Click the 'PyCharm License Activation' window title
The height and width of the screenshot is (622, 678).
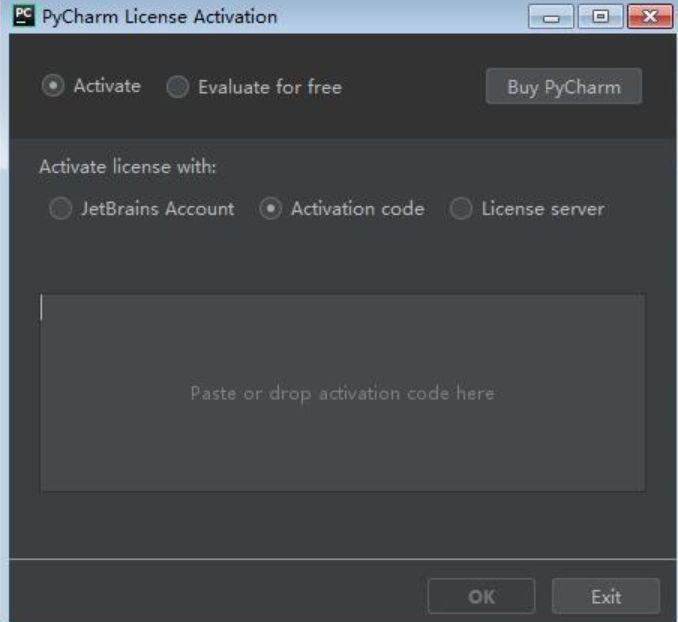(160, 17)
